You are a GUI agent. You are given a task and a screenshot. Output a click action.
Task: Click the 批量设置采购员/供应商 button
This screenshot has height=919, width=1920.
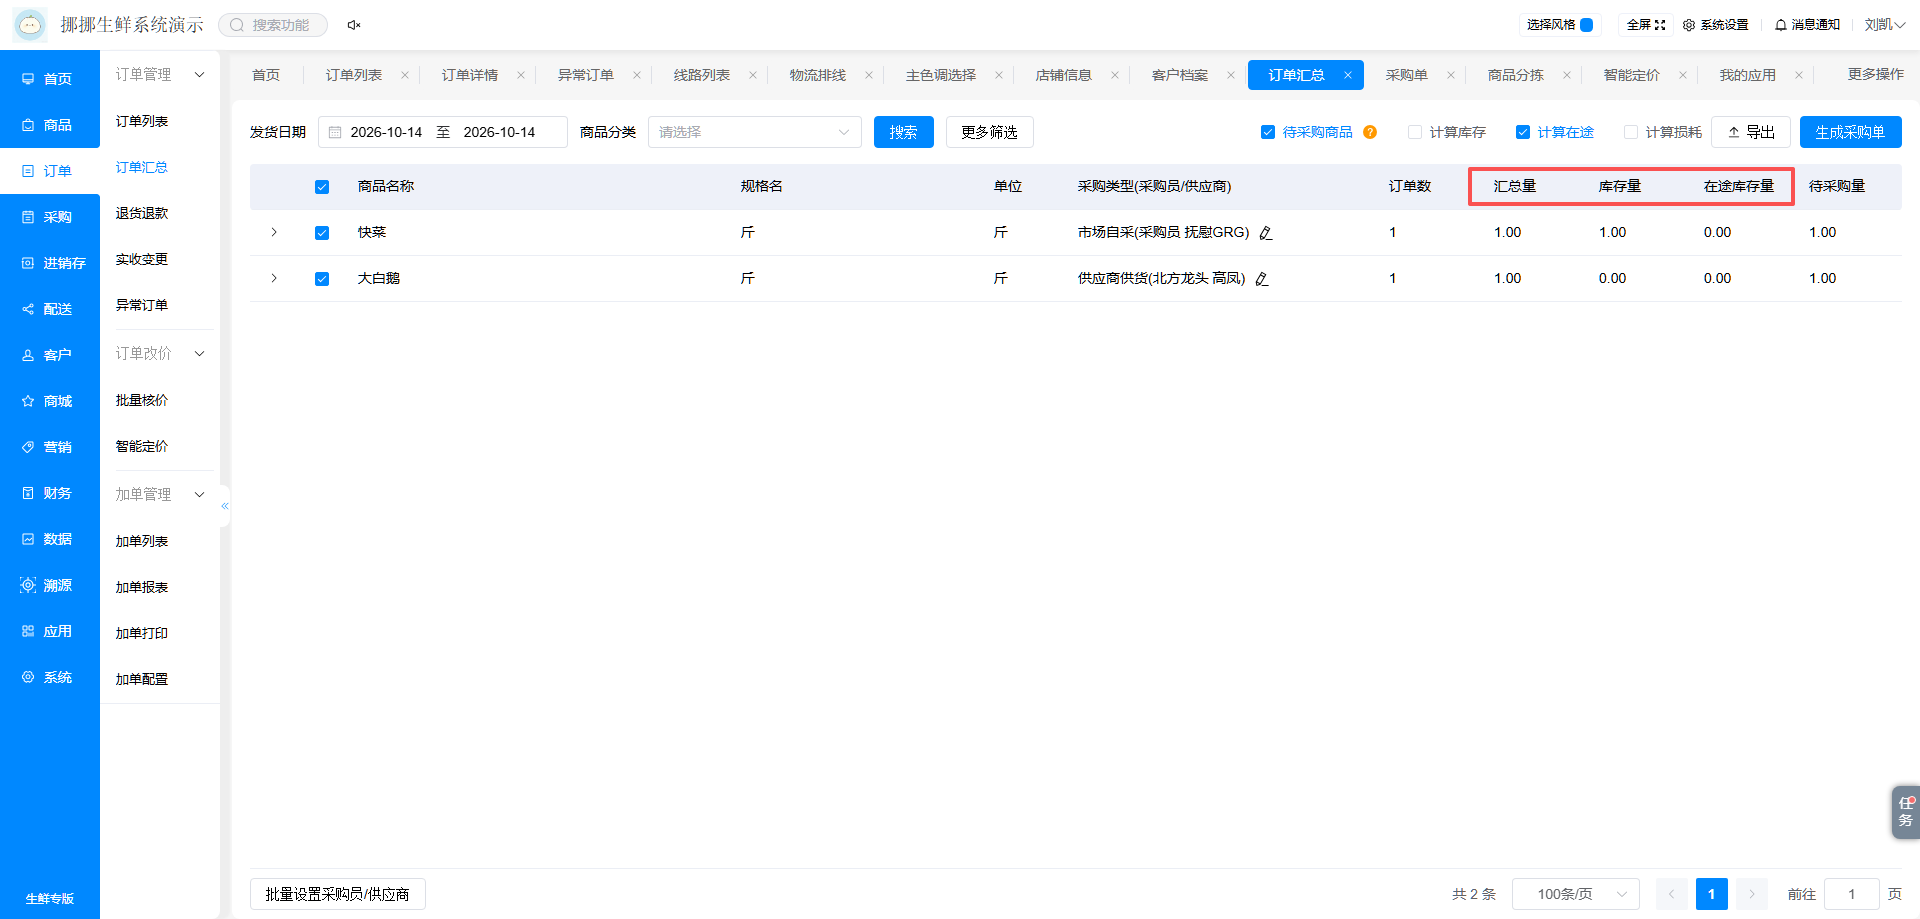(338, 894)
